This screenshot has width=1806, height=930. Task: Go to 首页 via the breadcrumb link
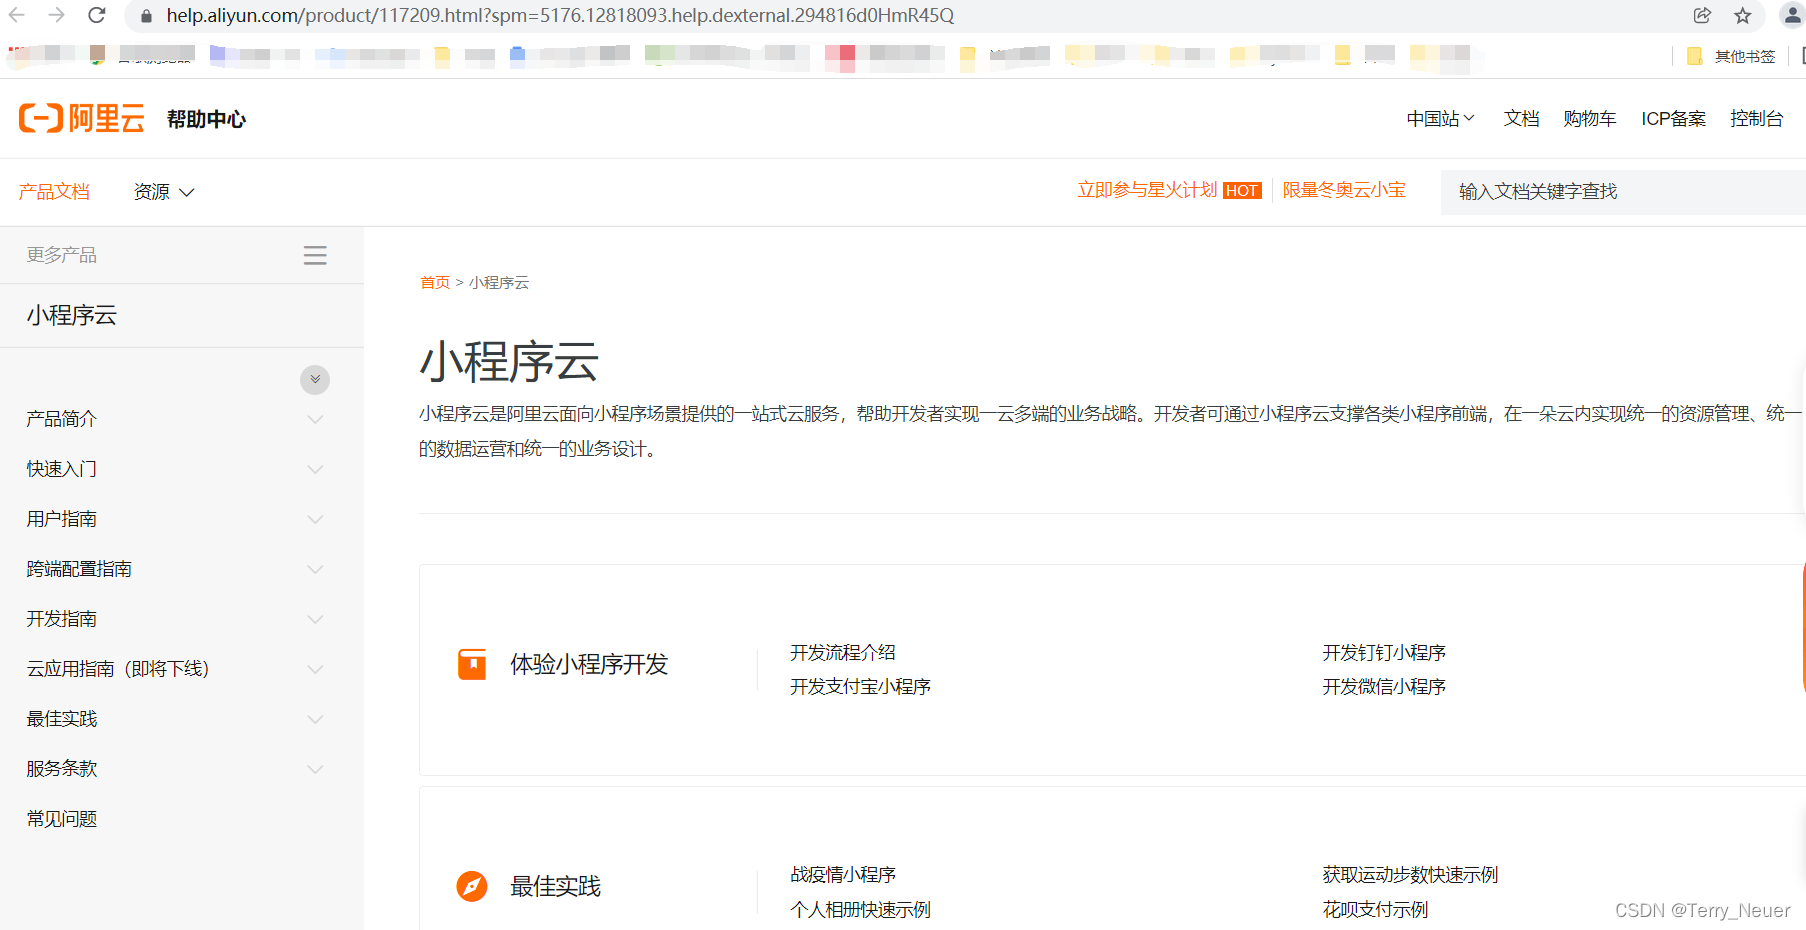click(x=434, y=282)
